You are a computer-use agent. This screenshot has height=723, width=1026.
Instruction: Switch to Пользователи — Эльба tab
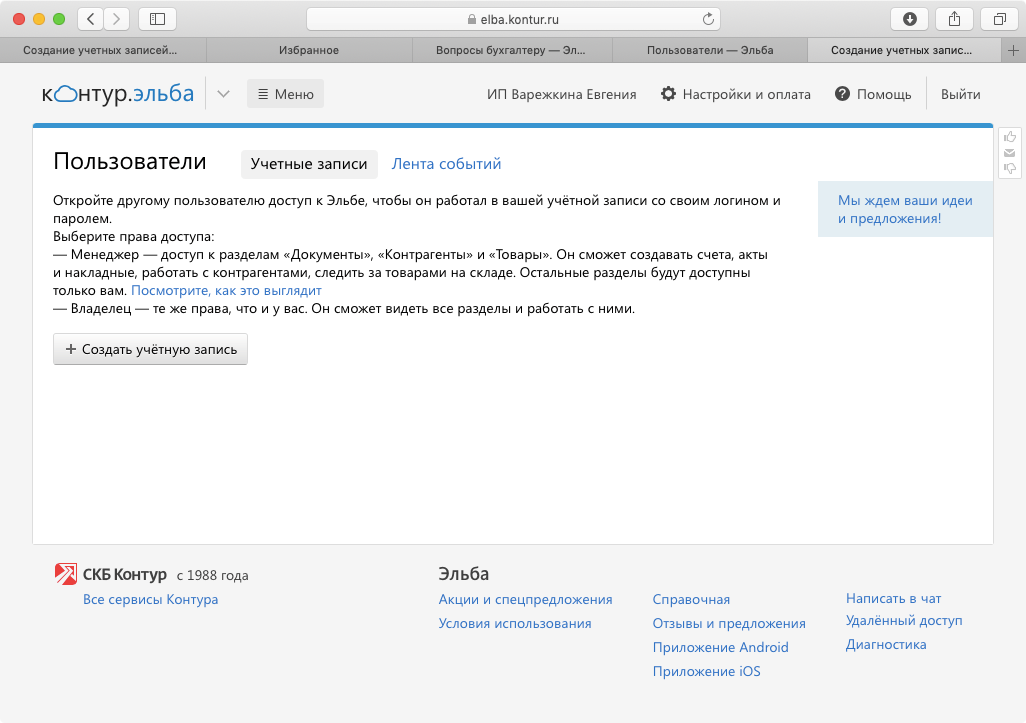[710, 50]
